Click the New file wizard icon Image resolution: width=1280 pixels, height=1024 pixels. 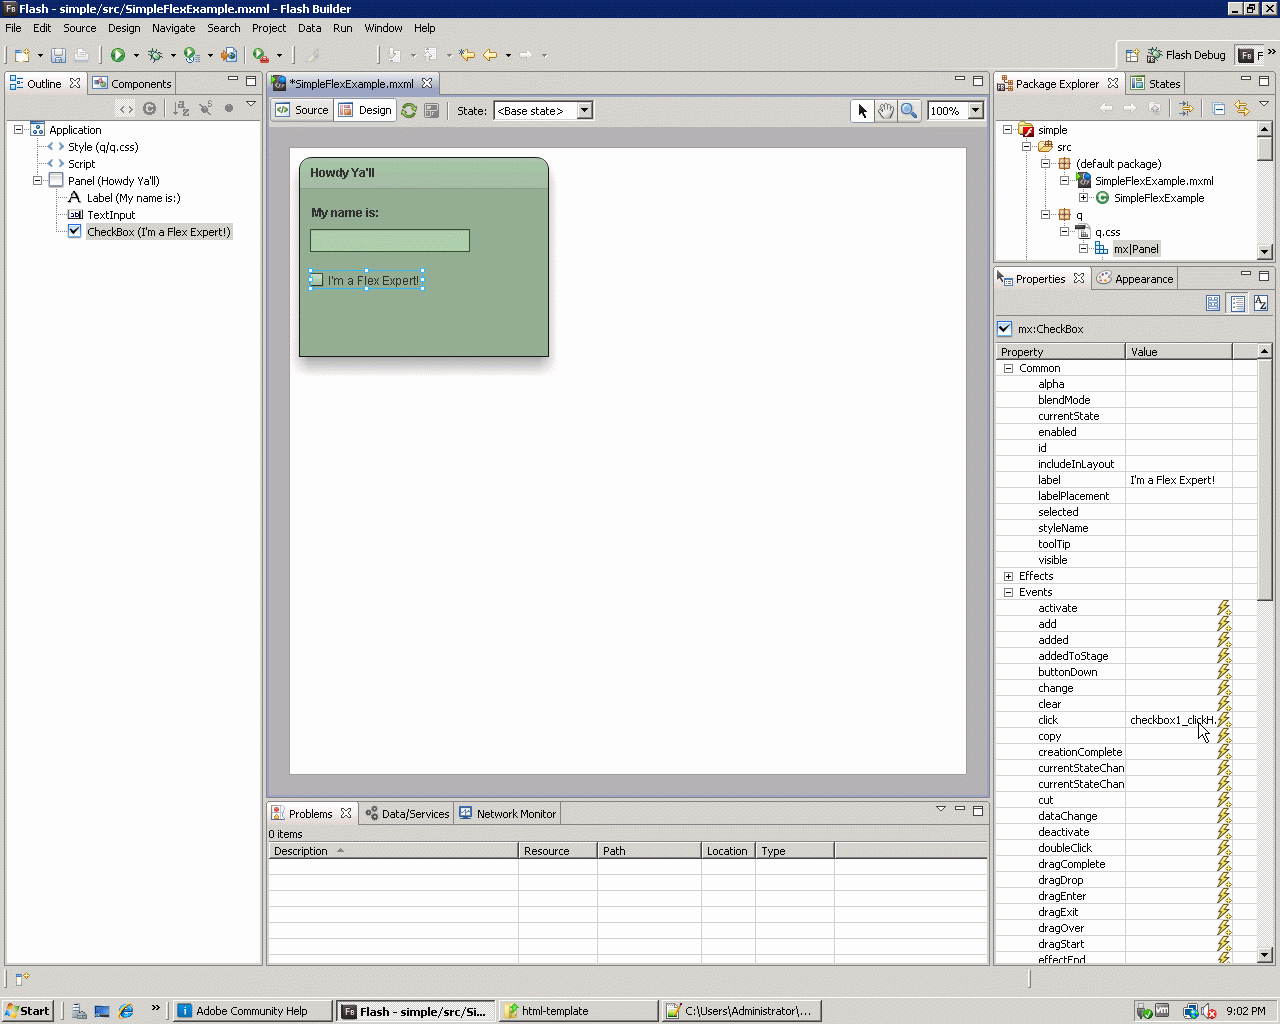point(22,55)
